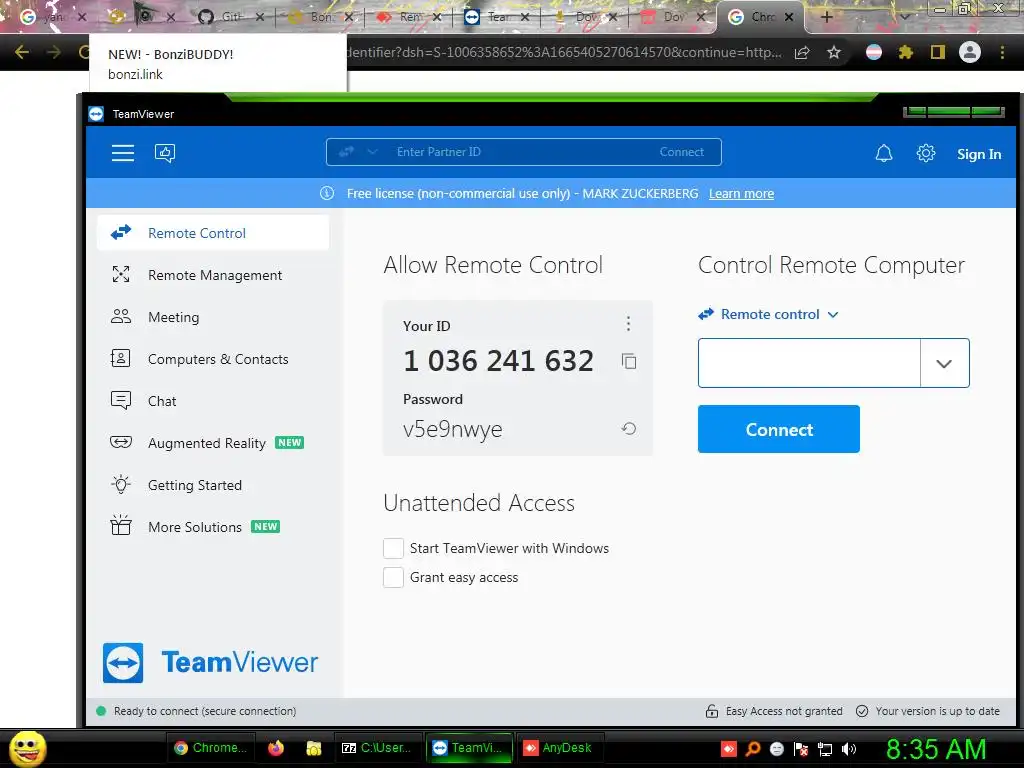The width and height of the screenshot is (1024, 768).
Task: Open the TeamViewer hamburger menu
Action: pos(122,153)
